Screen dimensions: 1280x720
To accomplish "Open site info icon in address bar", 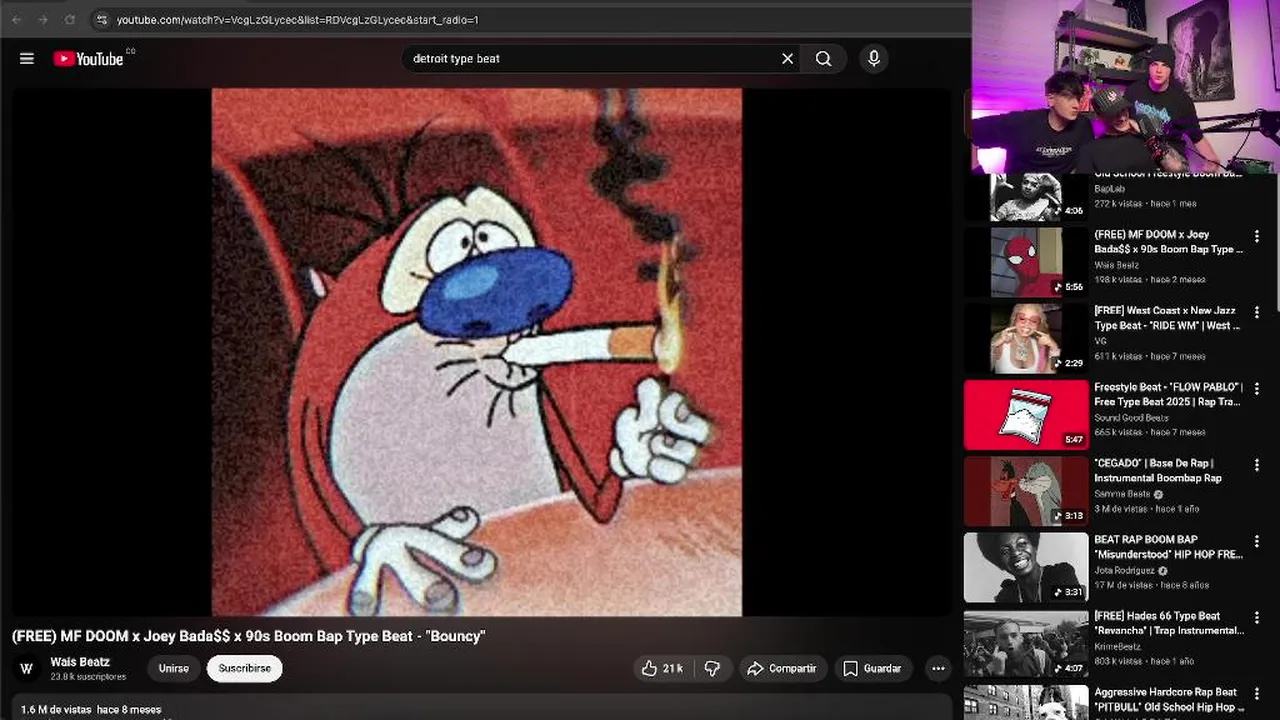I will pyautogui.click(x=101, y=20).
